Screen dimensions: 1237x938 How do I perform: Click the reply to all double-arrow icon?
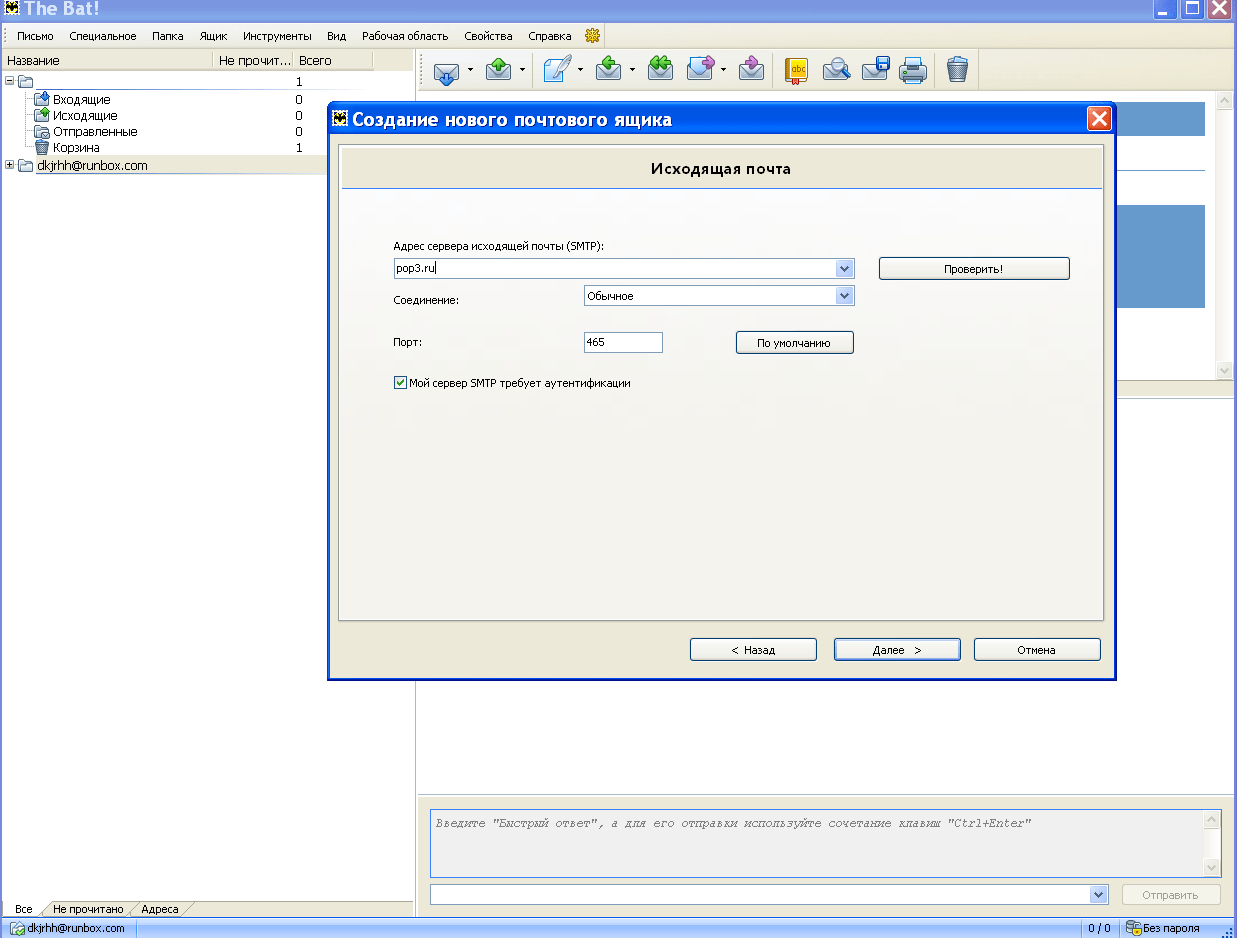tap(660, 70)
